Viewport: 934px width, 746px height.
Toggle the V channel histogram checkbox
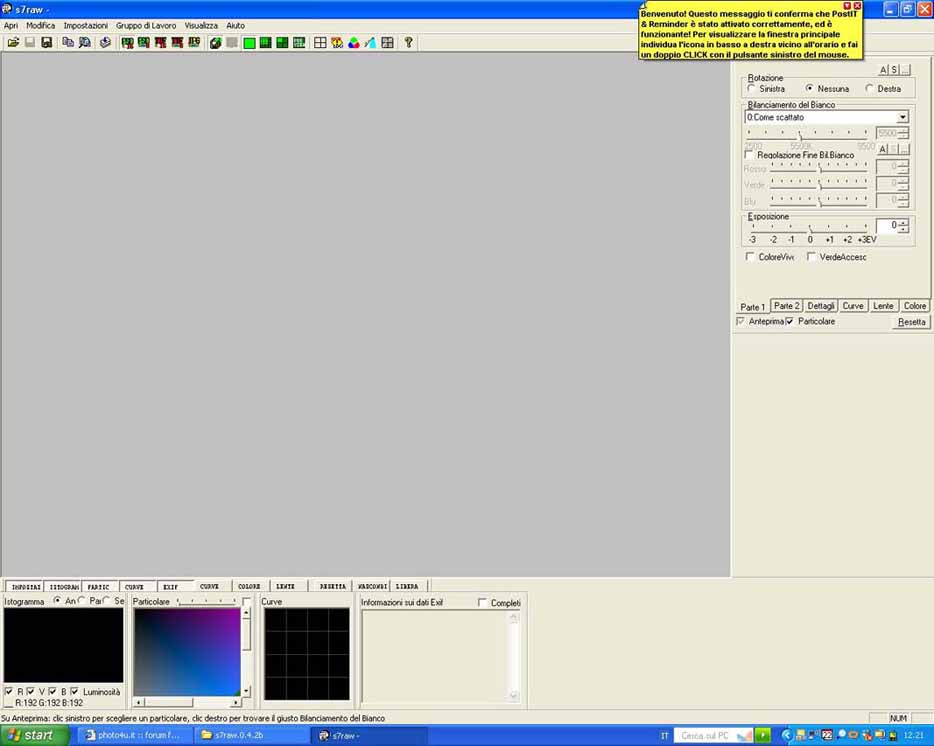click(x=30, y=692)
